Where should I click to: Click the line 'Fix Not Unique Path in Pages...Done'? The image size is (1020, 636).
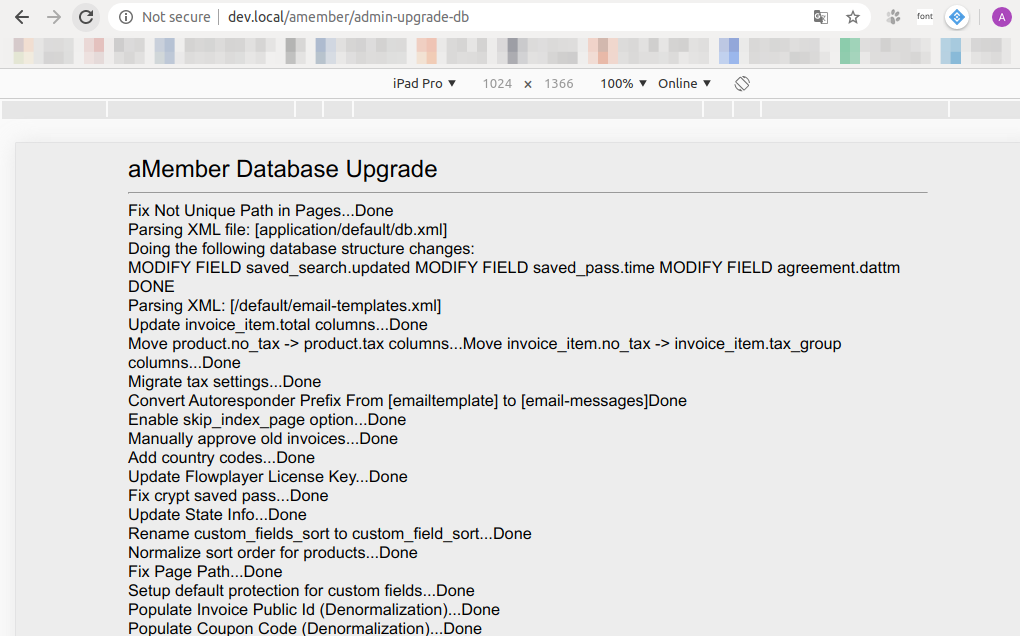[260, 211]
